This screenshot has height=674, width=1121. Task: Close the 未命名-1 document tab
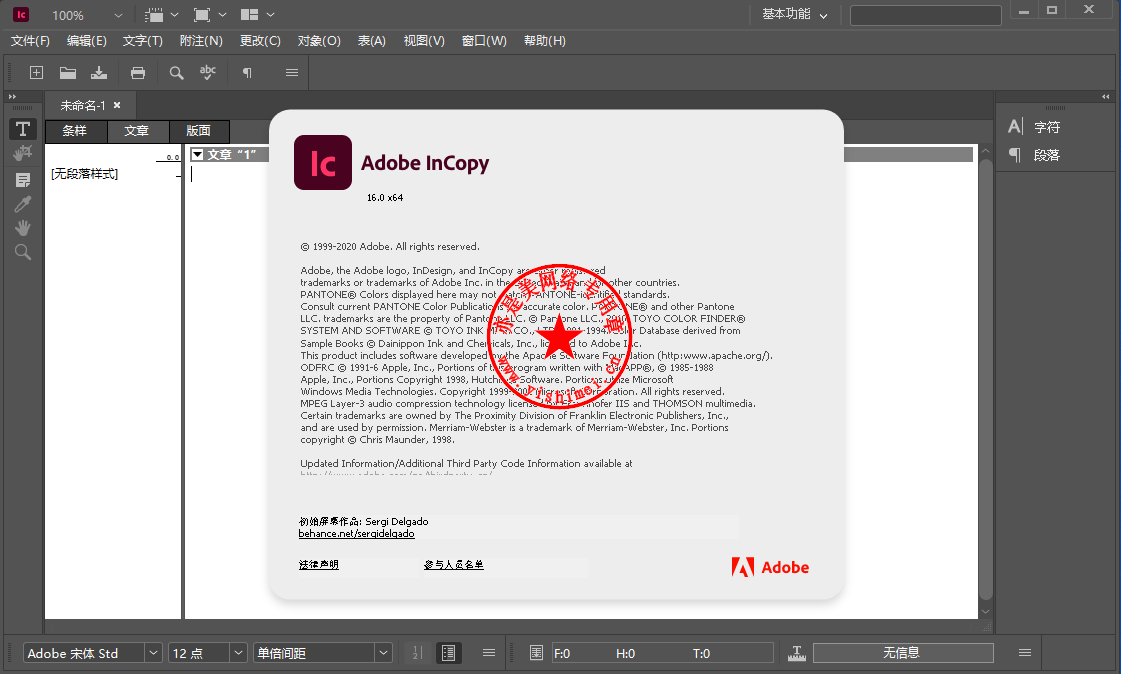pos(117,105)
